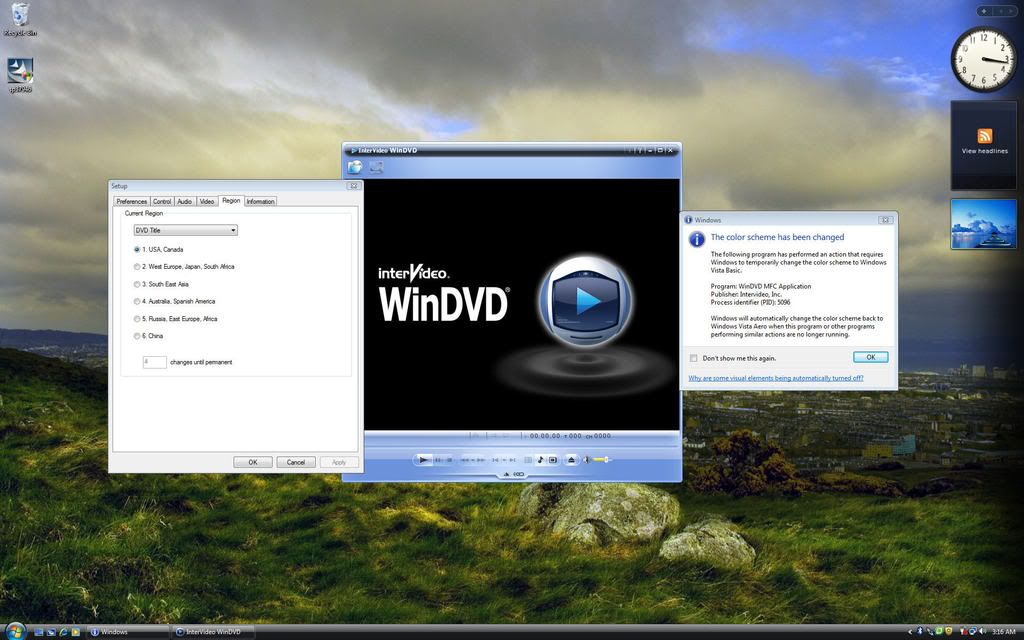Image resolution: width=1024 pixels, height=640 pixels.
Task: Open the Windows Start orb
Action: point(16,631)
